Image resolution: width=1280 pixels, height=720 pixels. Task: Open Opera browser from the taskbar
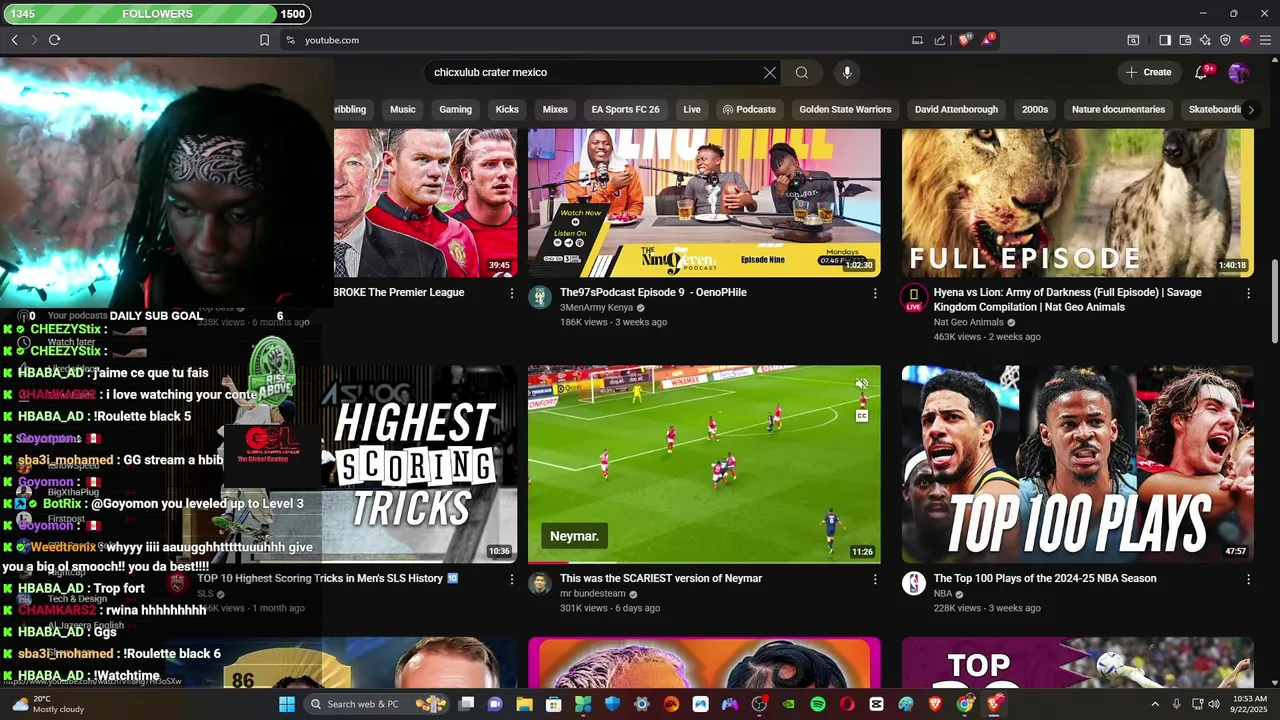click(847, 704)
